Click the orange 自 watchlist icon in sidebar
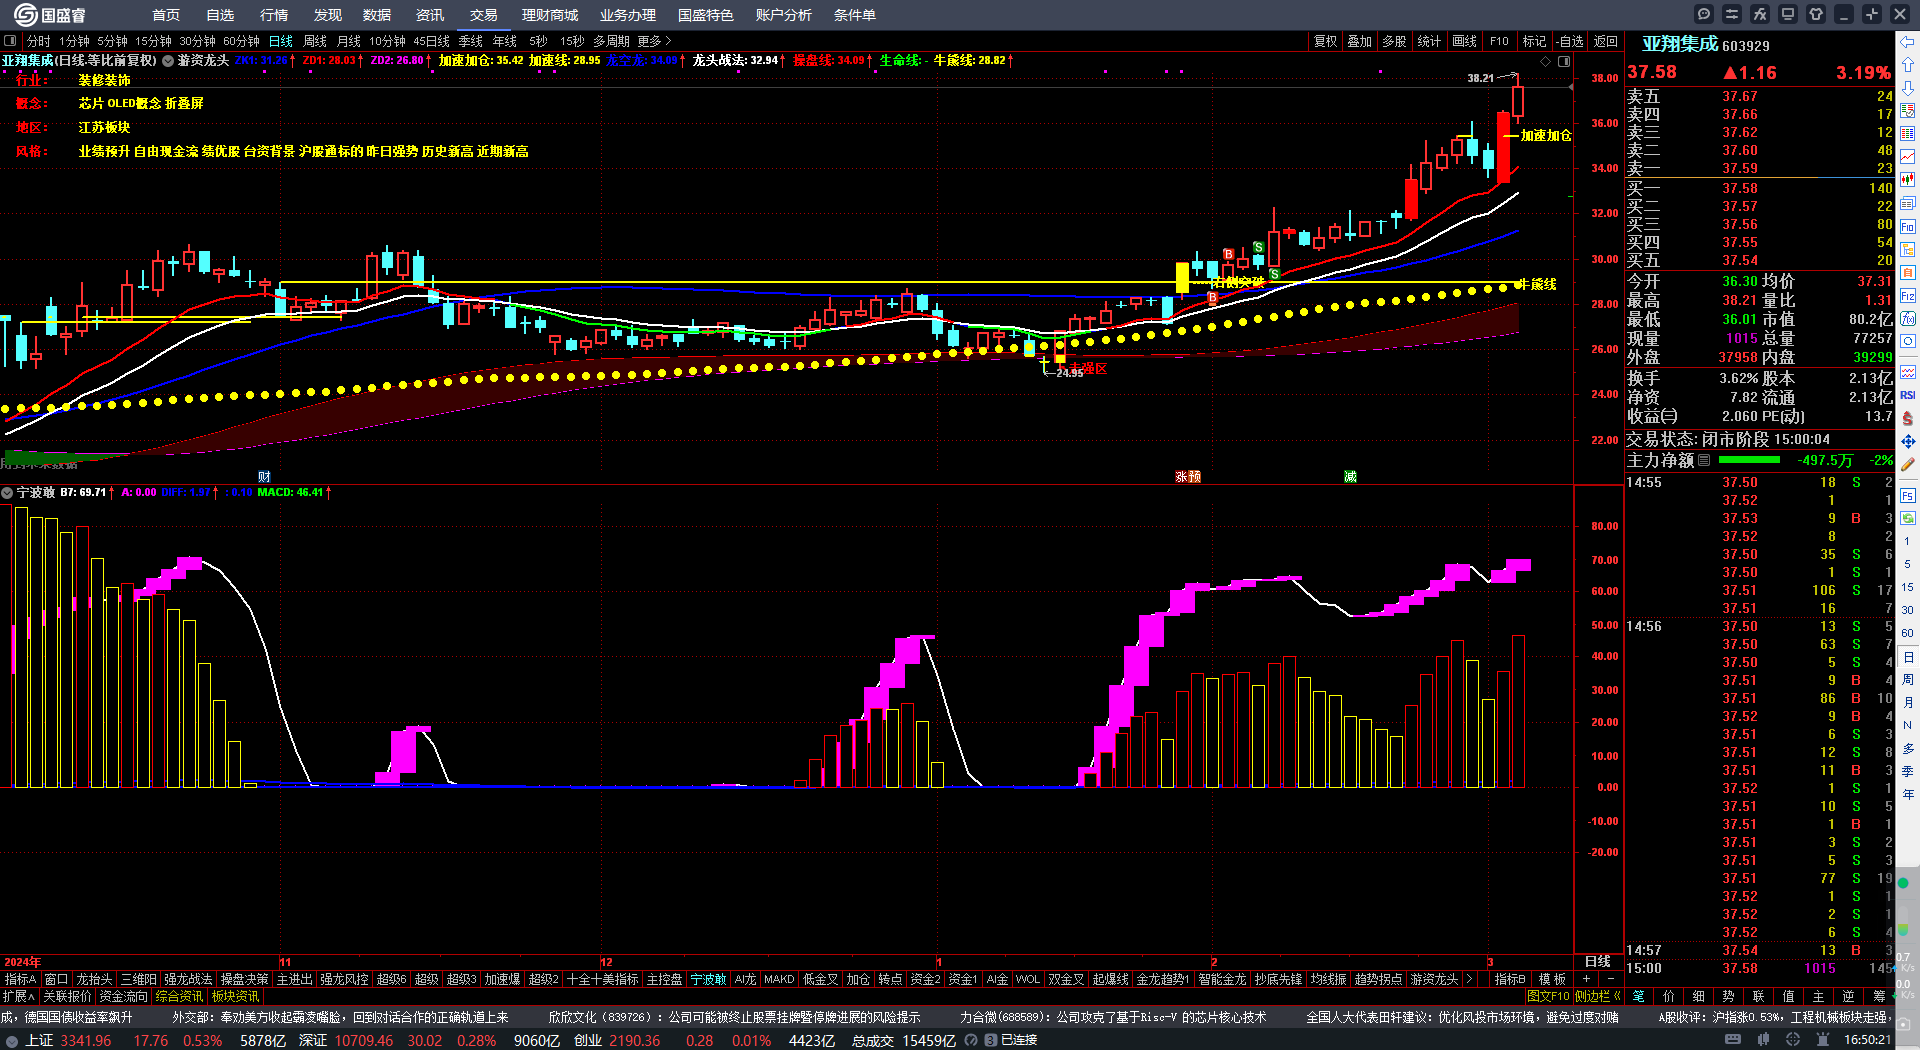 point(1908,273)
